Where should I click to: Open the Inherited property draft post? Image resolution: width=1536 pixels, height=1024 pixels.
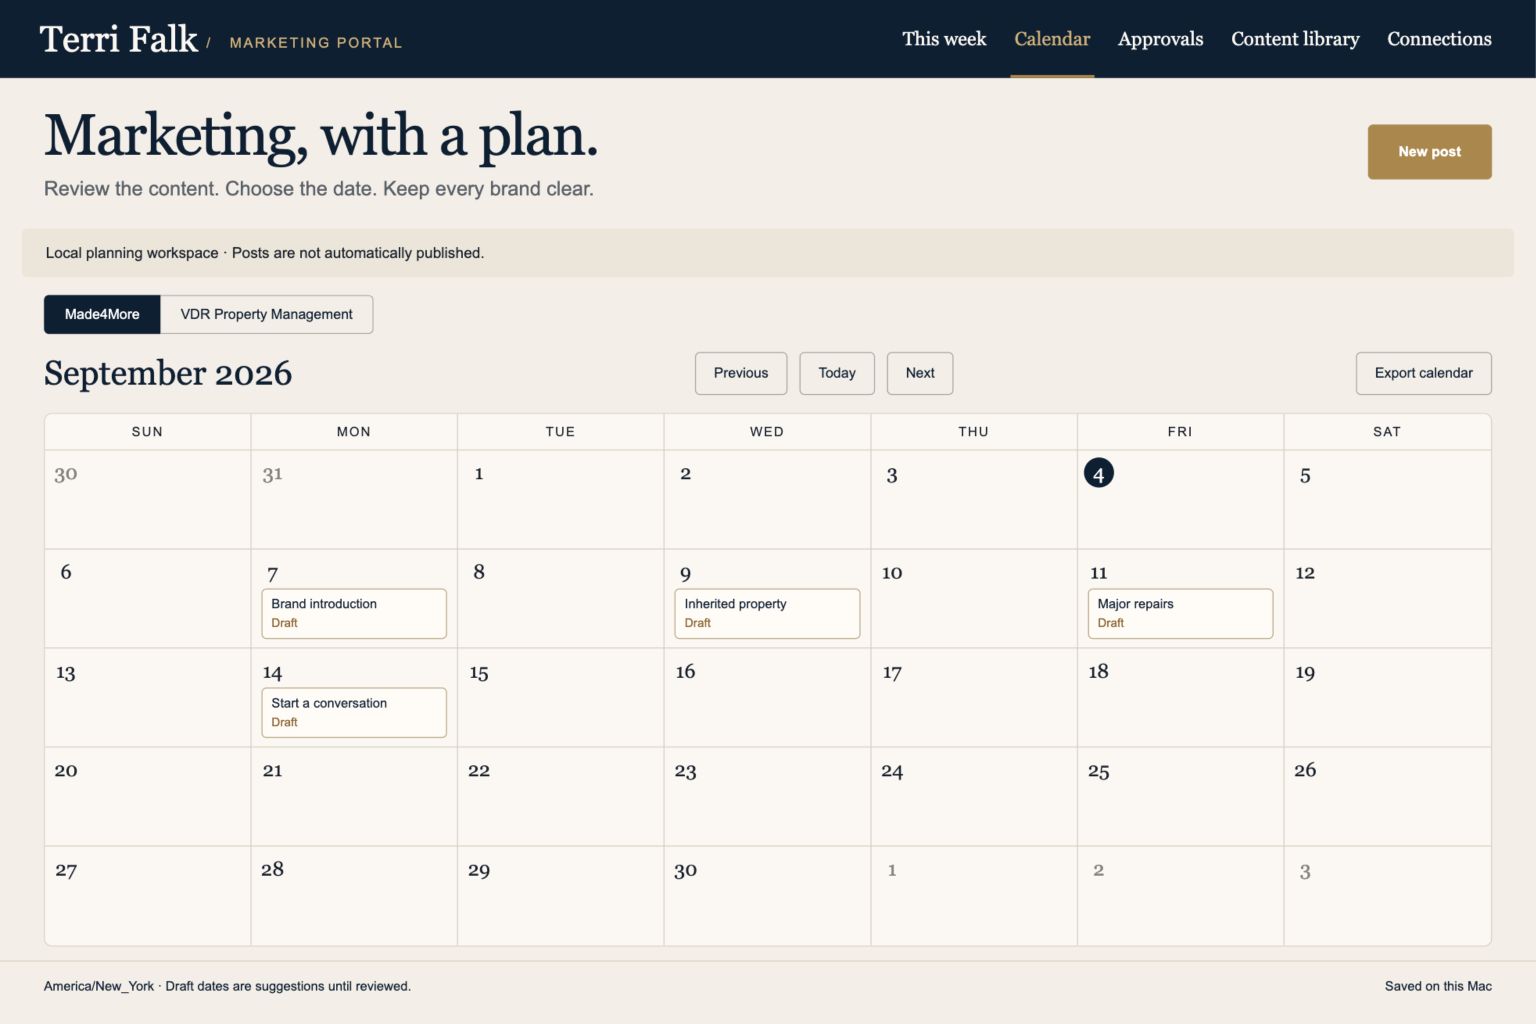click(x=767, y=613)
